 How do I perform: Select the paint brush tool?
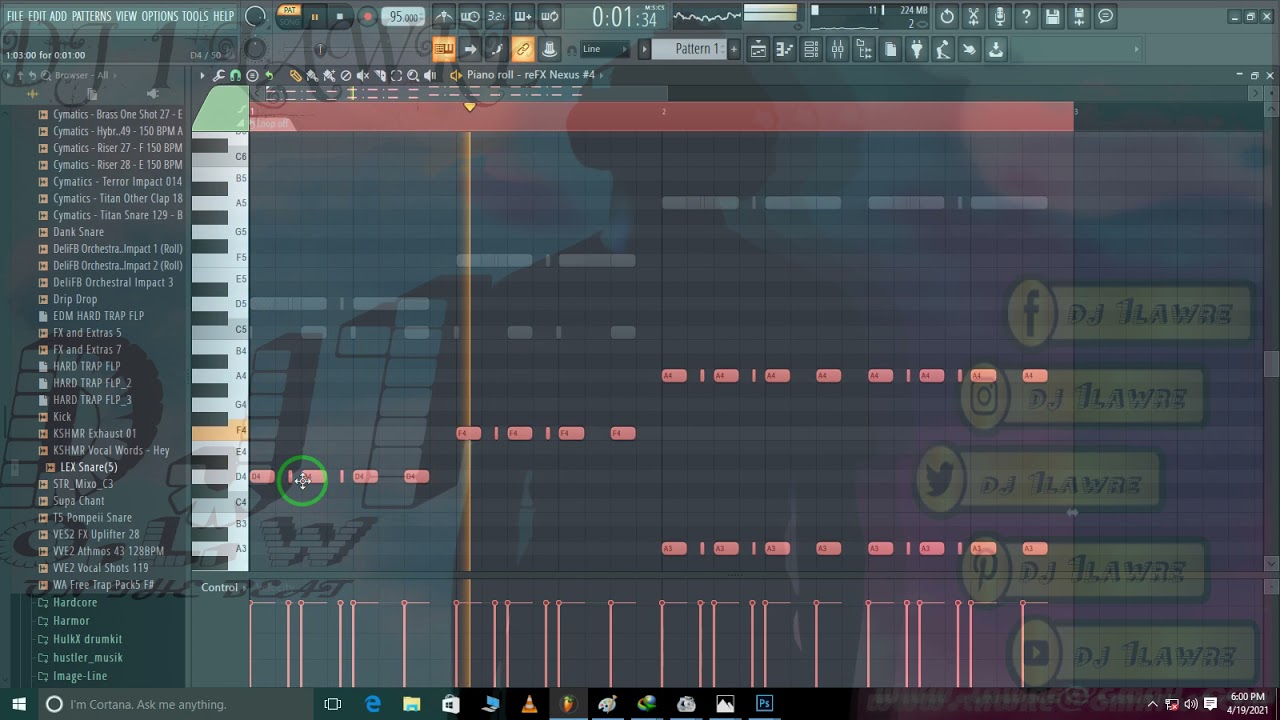[312, 75]
